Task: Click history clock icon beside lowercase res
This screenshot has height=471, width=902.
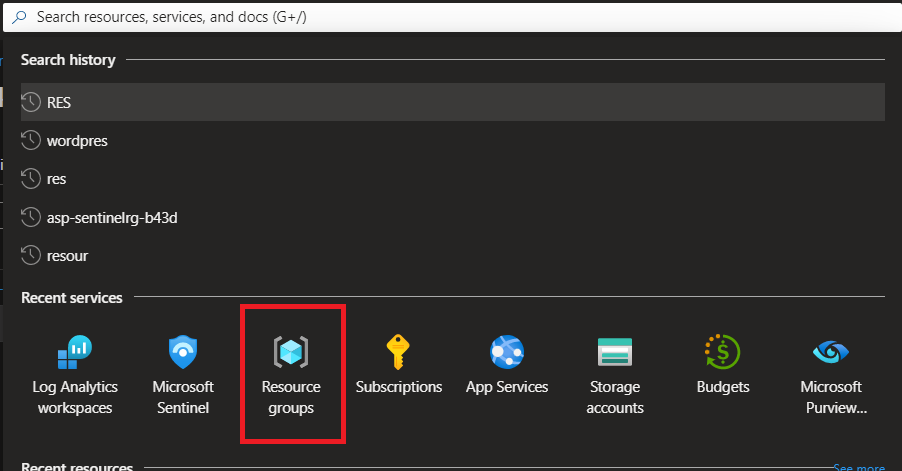Action: point(31,179)
